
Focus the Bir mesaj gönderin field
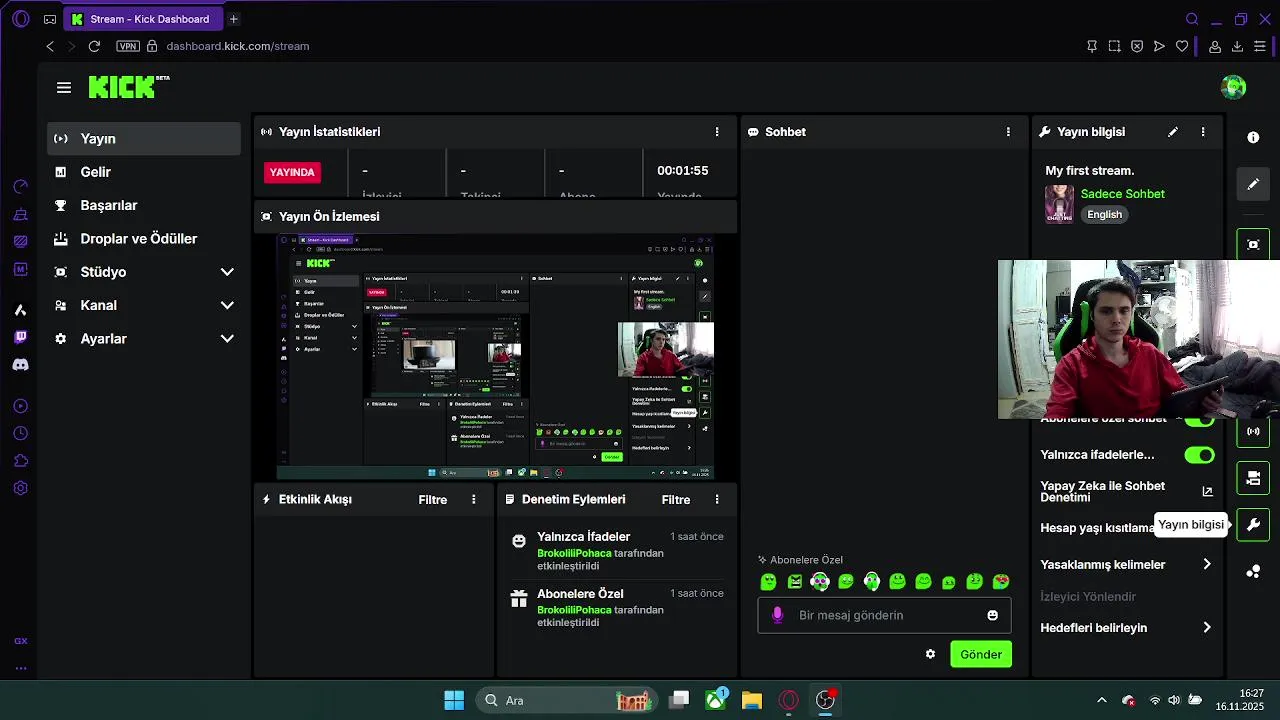(x=884, y=615)
